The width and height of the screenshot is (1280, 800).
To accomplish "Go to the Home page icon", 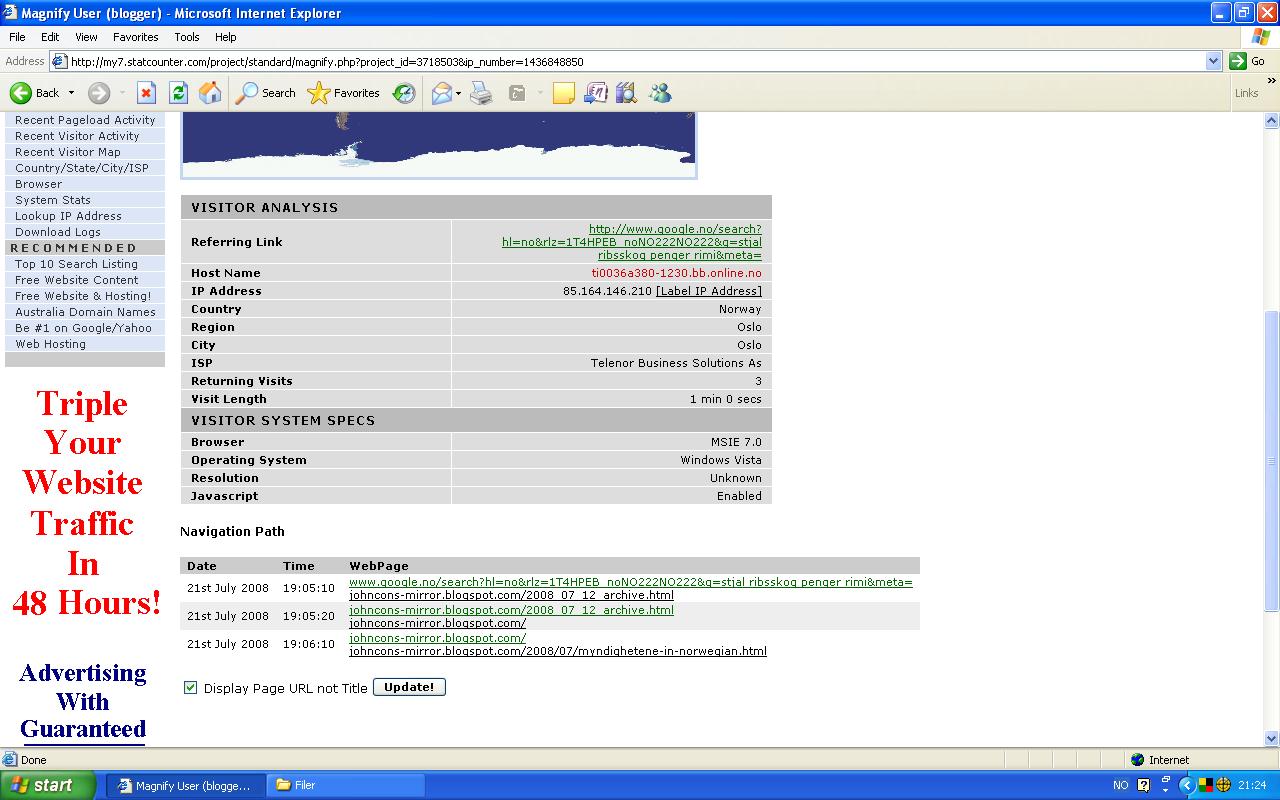I will click(210, 93).
